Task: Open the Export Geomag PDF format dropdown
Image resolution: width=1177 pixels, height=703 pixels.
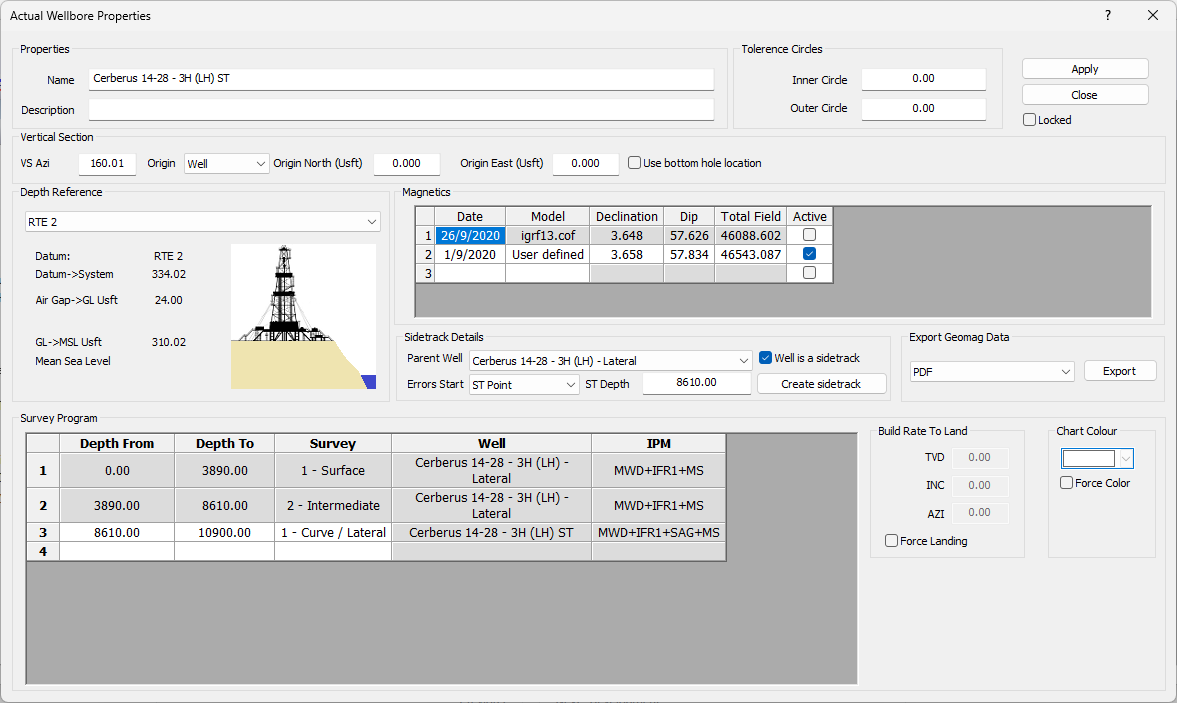Action: click(x=991, y=371)
